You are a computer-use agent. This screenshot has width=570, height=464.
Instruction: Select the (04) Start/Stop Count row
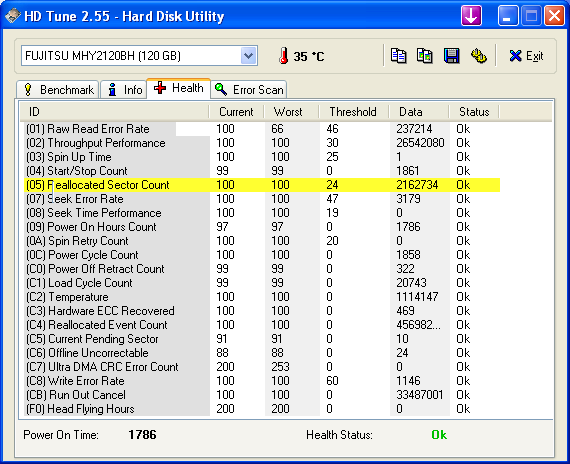pos(262,171)
